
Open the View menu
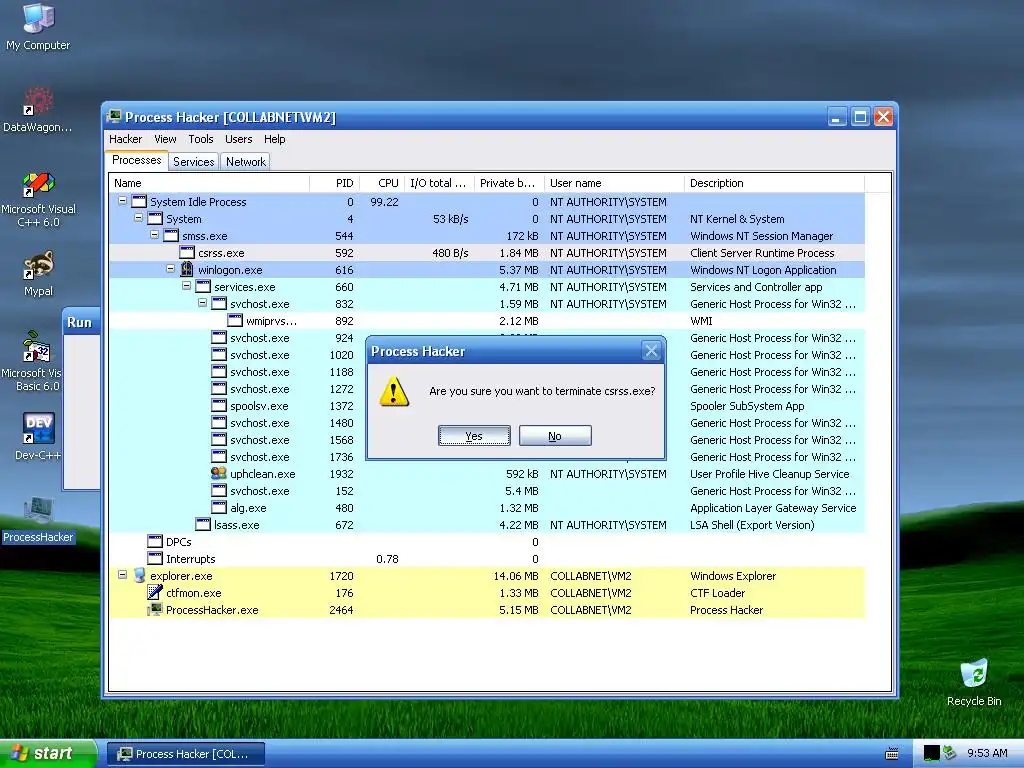[x=165, y=139]
